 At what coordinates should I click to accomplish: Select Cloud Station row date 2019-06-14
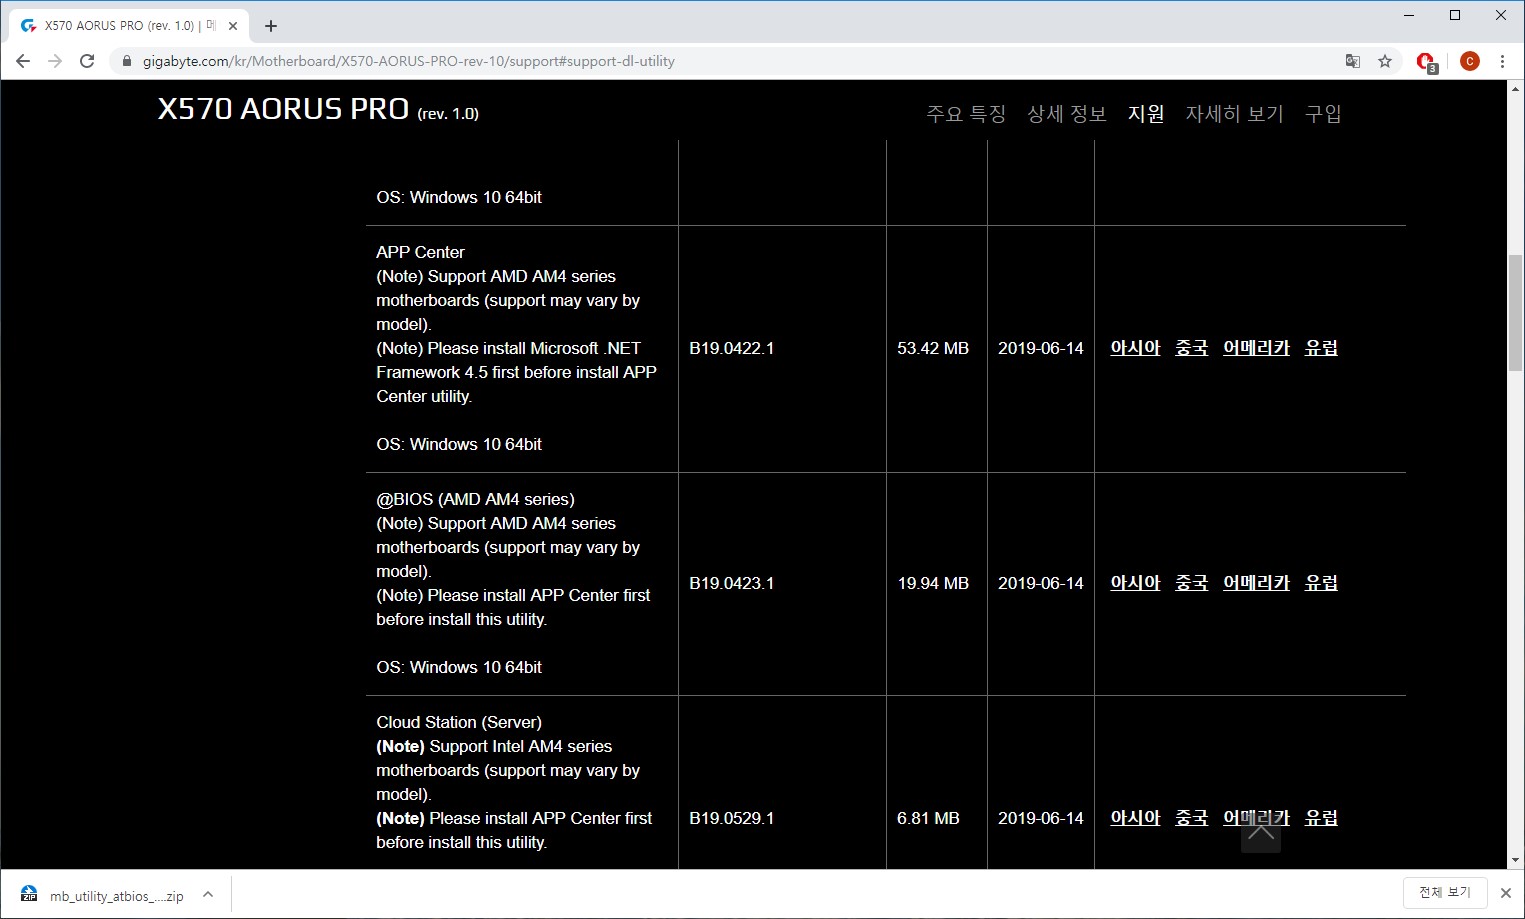click(x=1041, y=818)
